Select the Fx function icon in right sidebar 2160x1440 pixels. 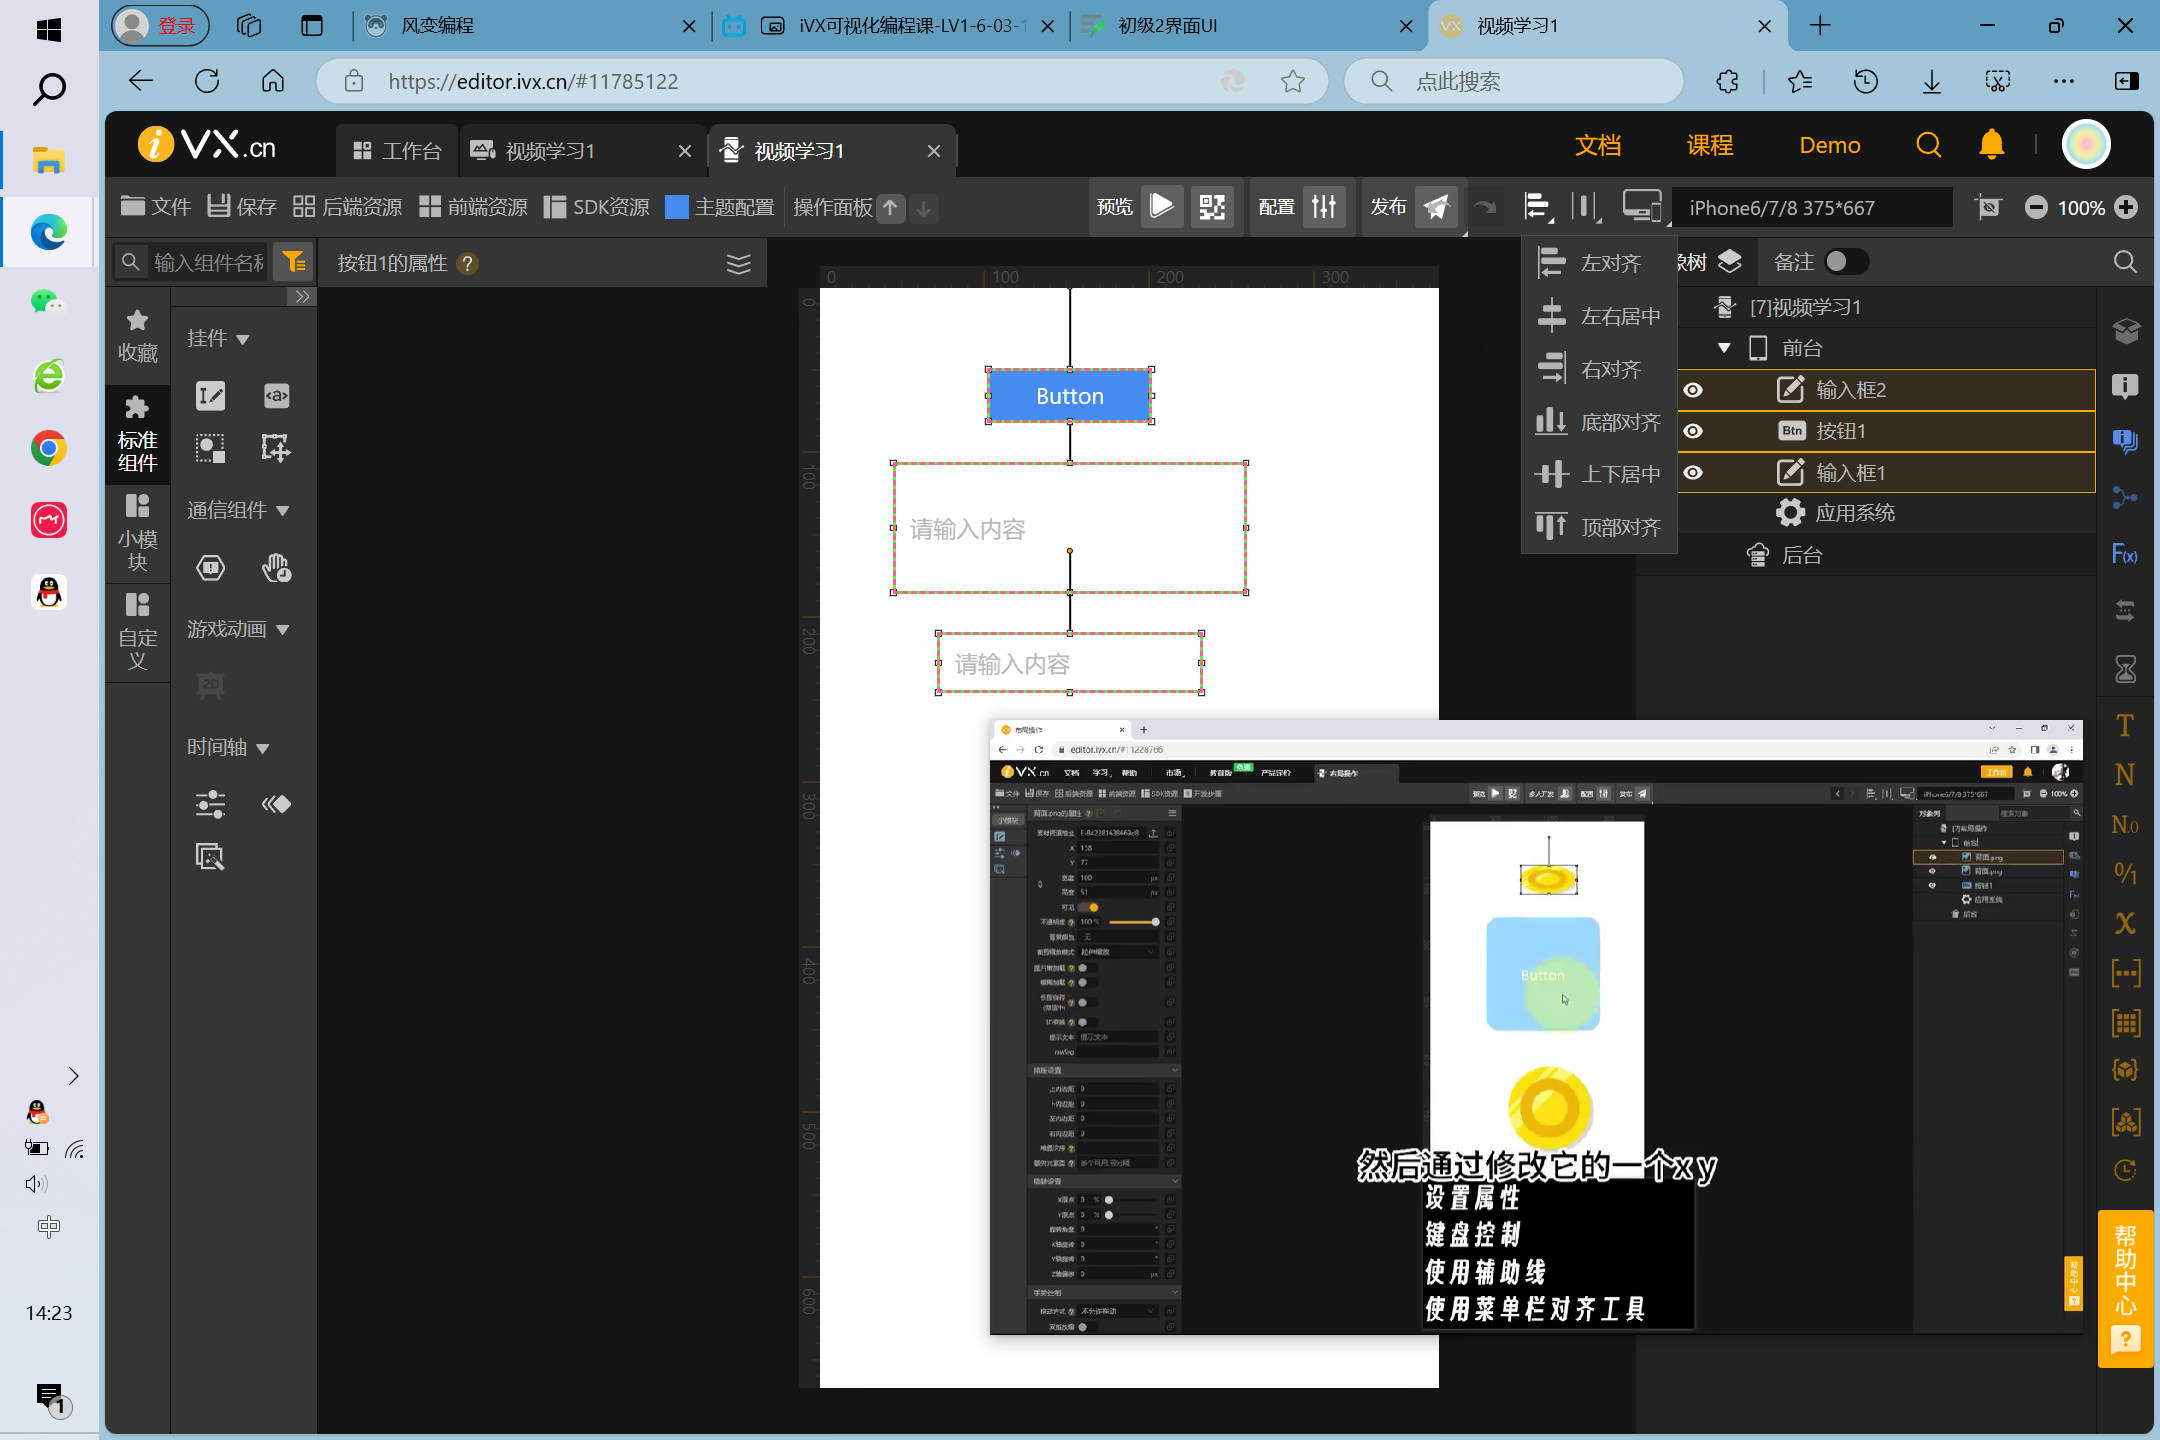2125,554
